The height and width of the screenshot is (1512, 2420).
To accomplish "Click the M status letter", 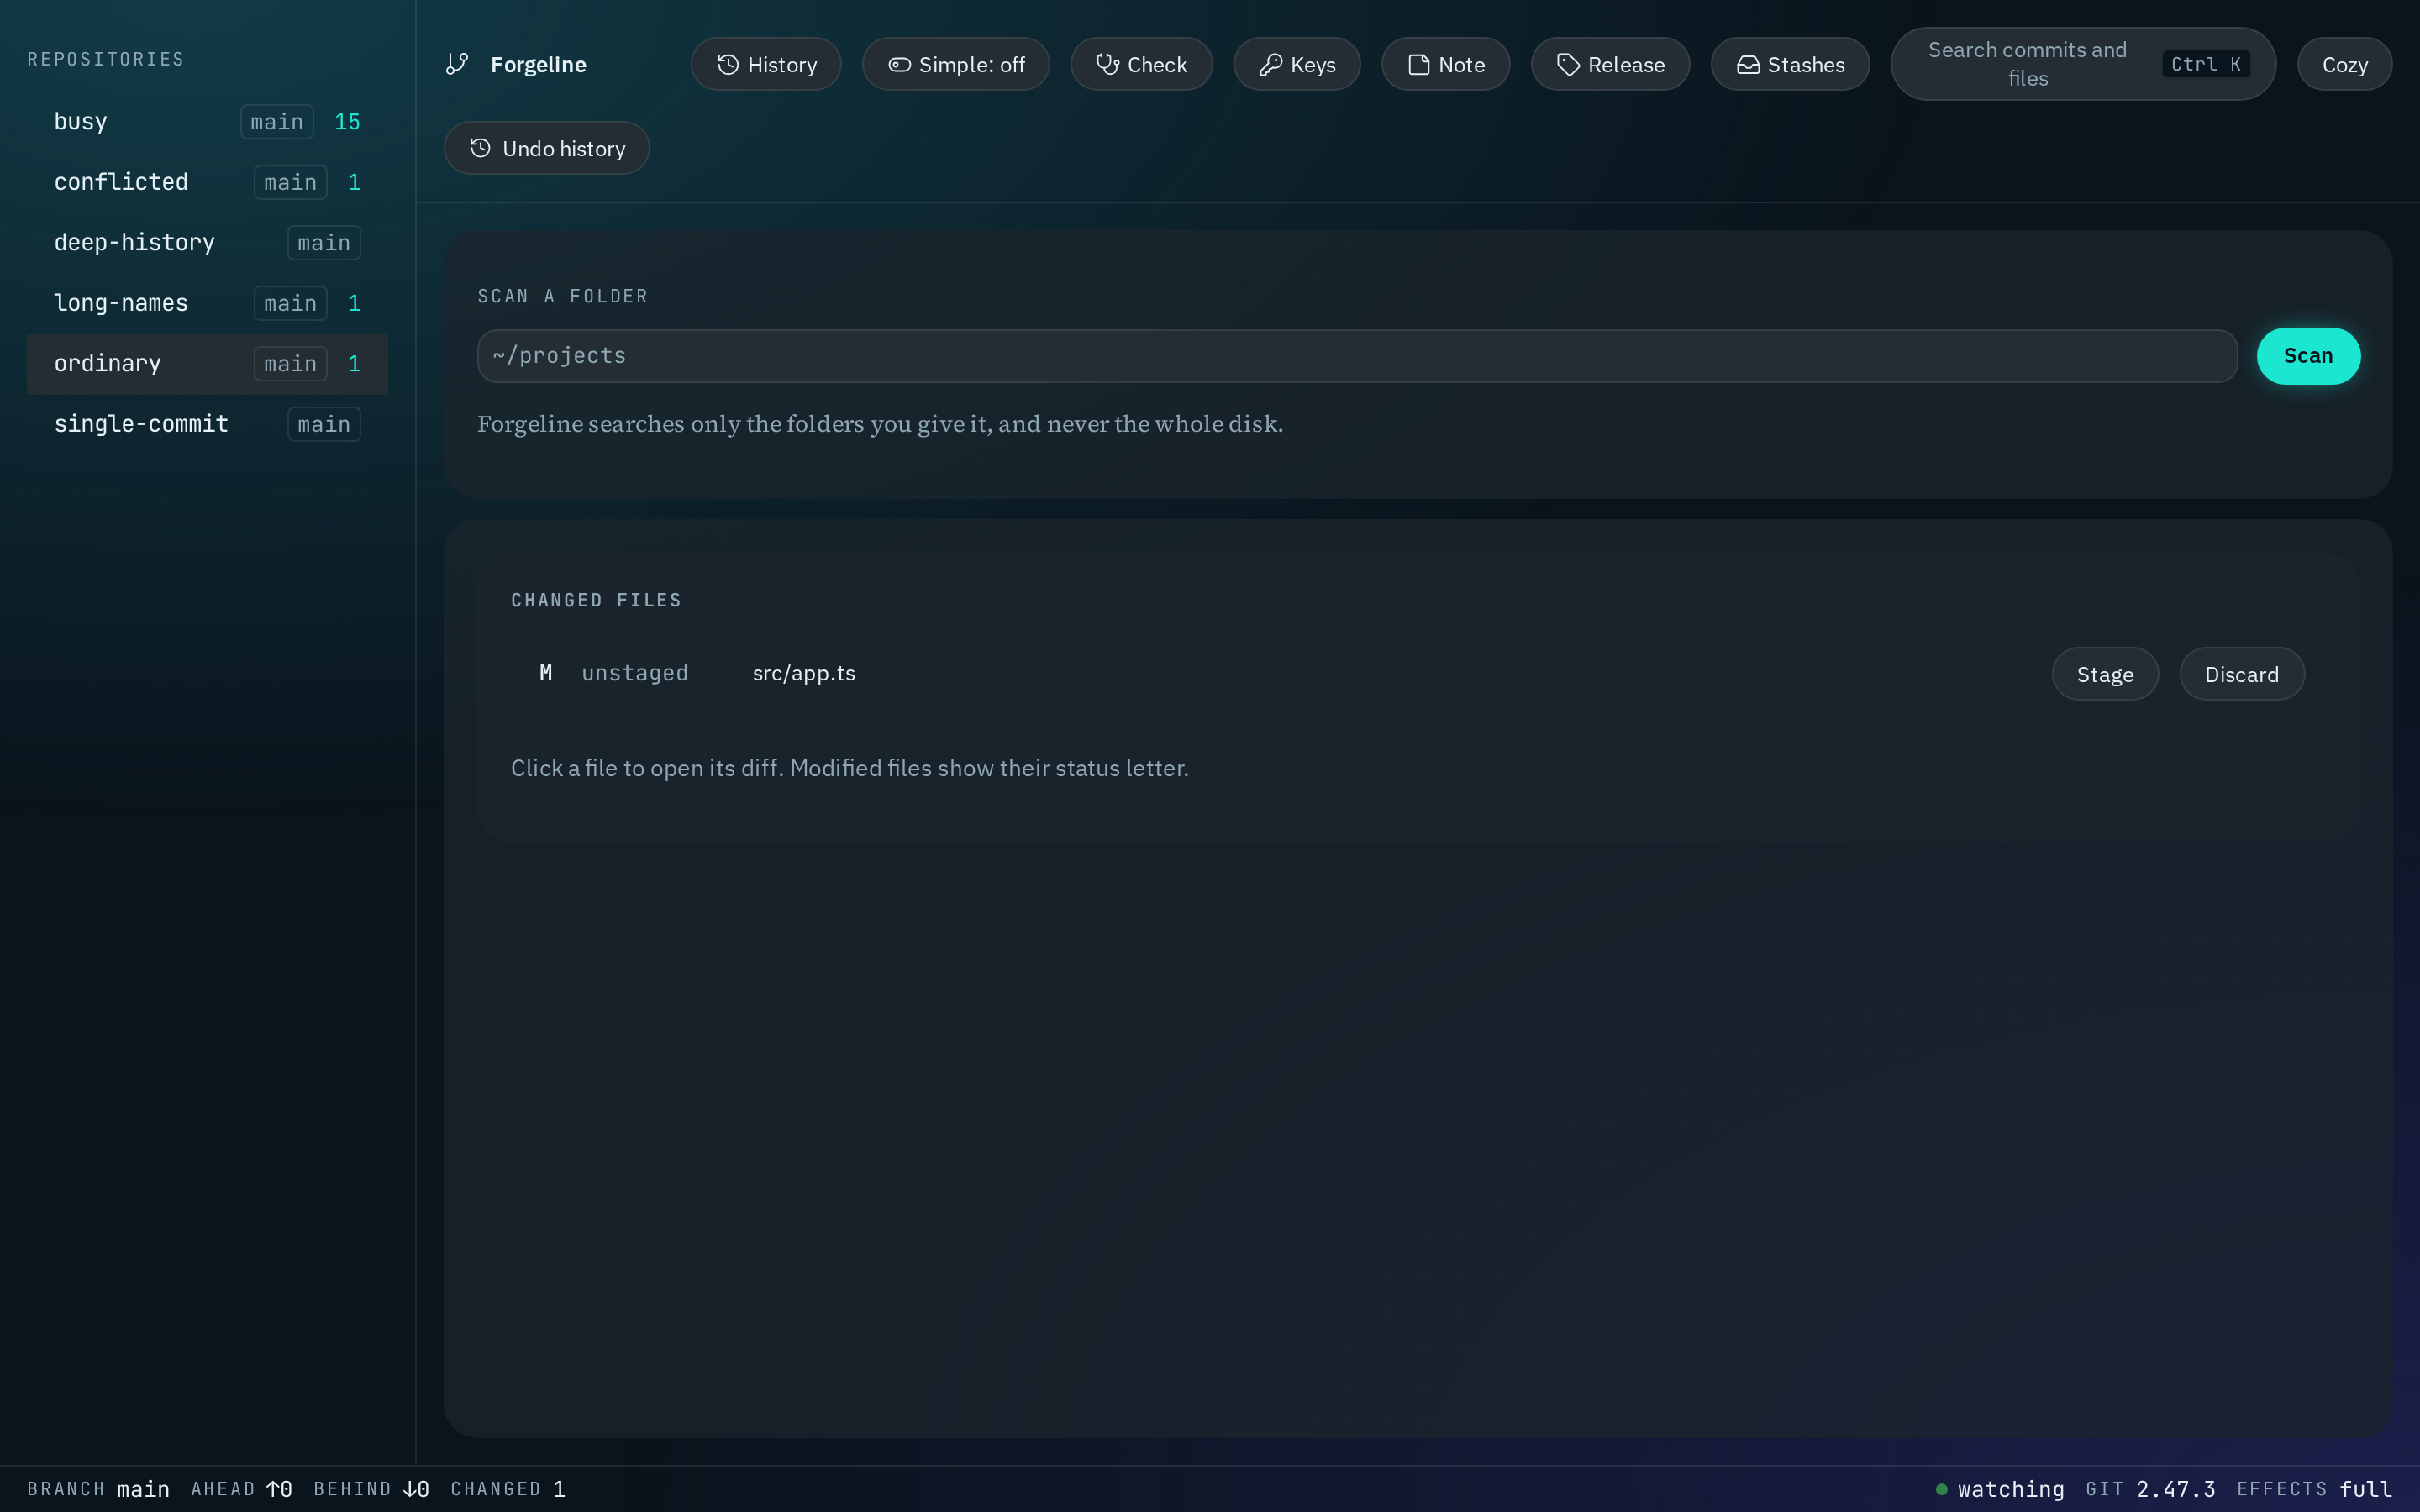I will click(x=546, y=673).
